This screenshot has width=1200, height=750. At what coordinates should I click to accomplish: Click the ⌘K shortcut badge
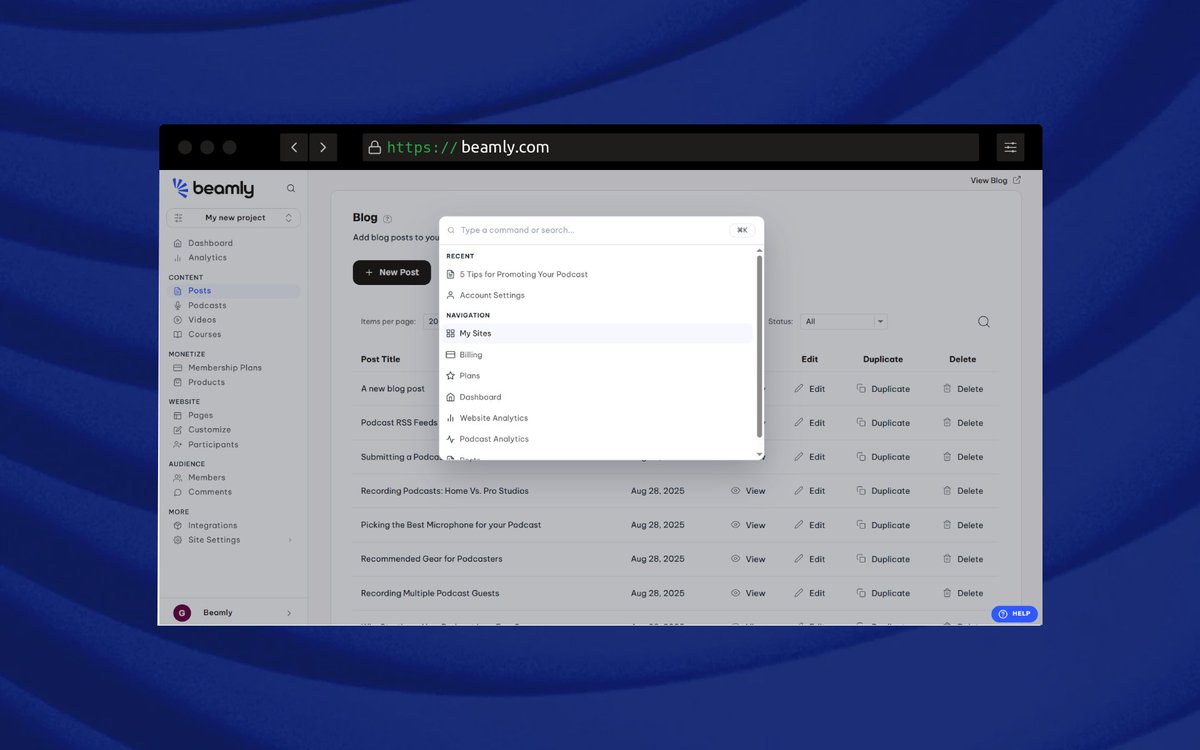(742, 230)
